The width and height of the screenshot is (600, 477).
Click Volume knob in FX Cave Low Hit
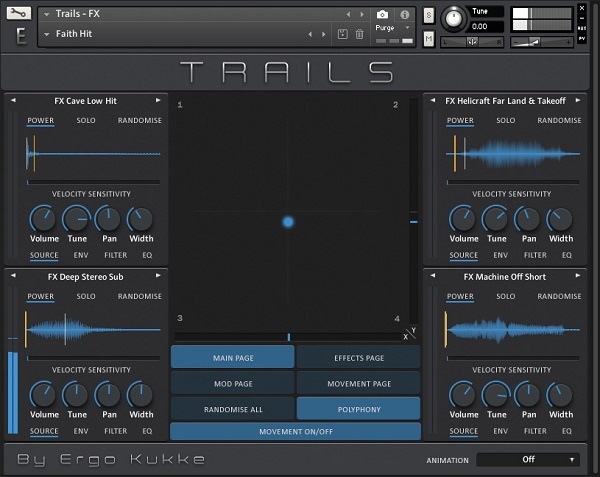43,219
